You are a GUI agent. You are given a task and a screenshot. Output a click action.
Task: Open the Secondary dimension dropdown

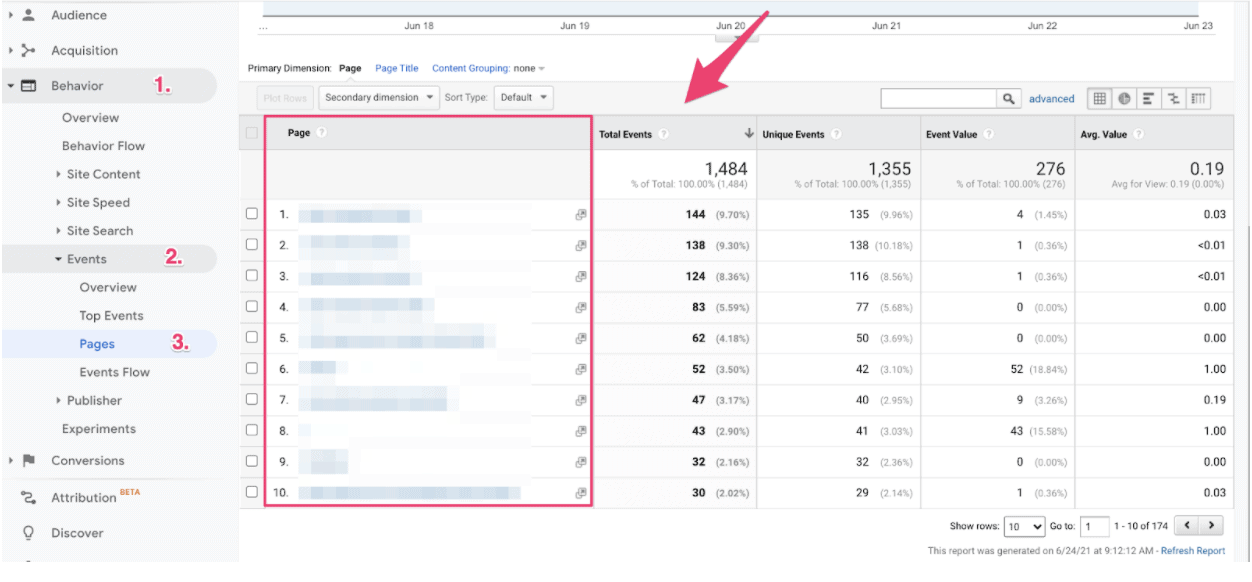click(x=380, y=97)
